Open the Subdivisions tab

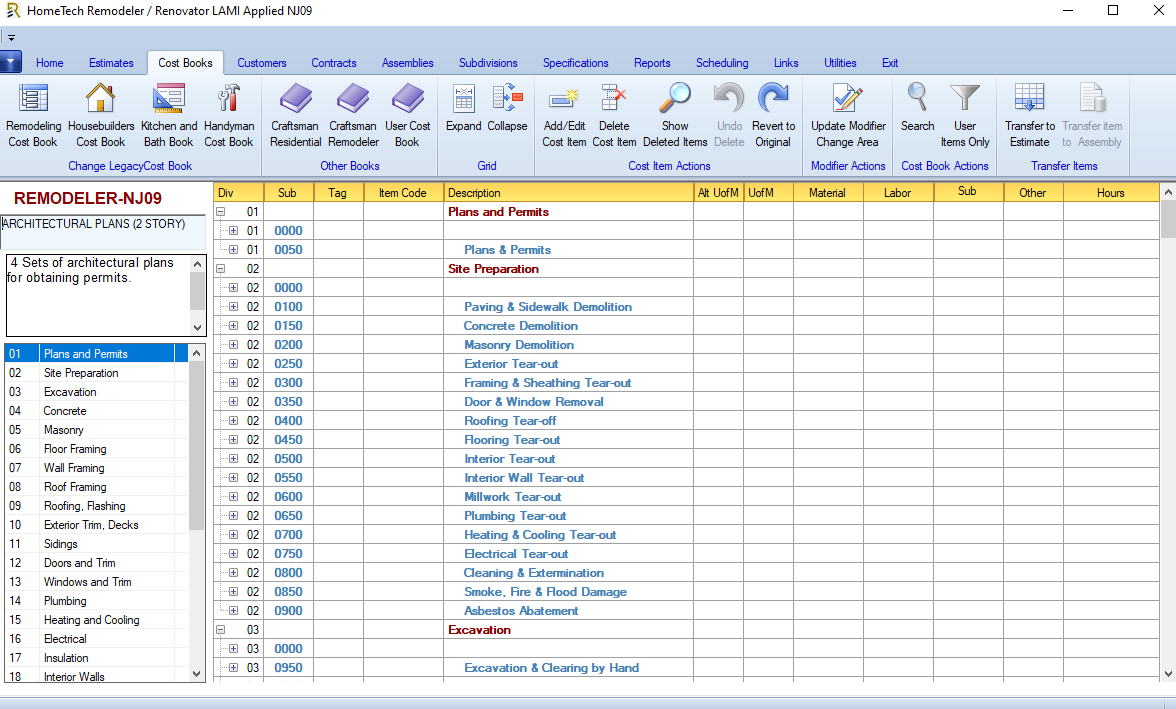coord(488,63)
